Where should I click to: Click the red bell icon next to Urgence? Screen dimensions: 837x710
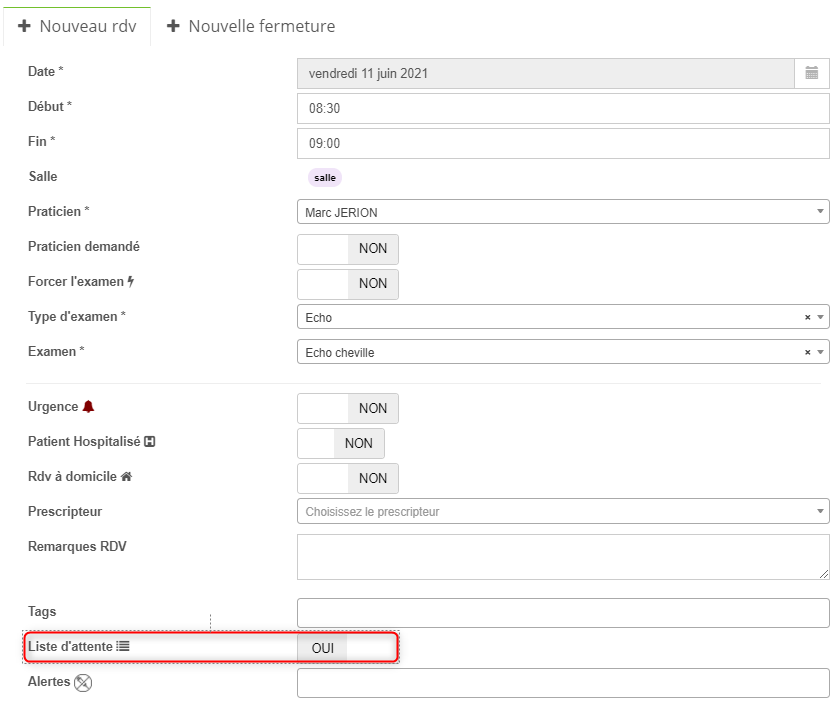89,407
